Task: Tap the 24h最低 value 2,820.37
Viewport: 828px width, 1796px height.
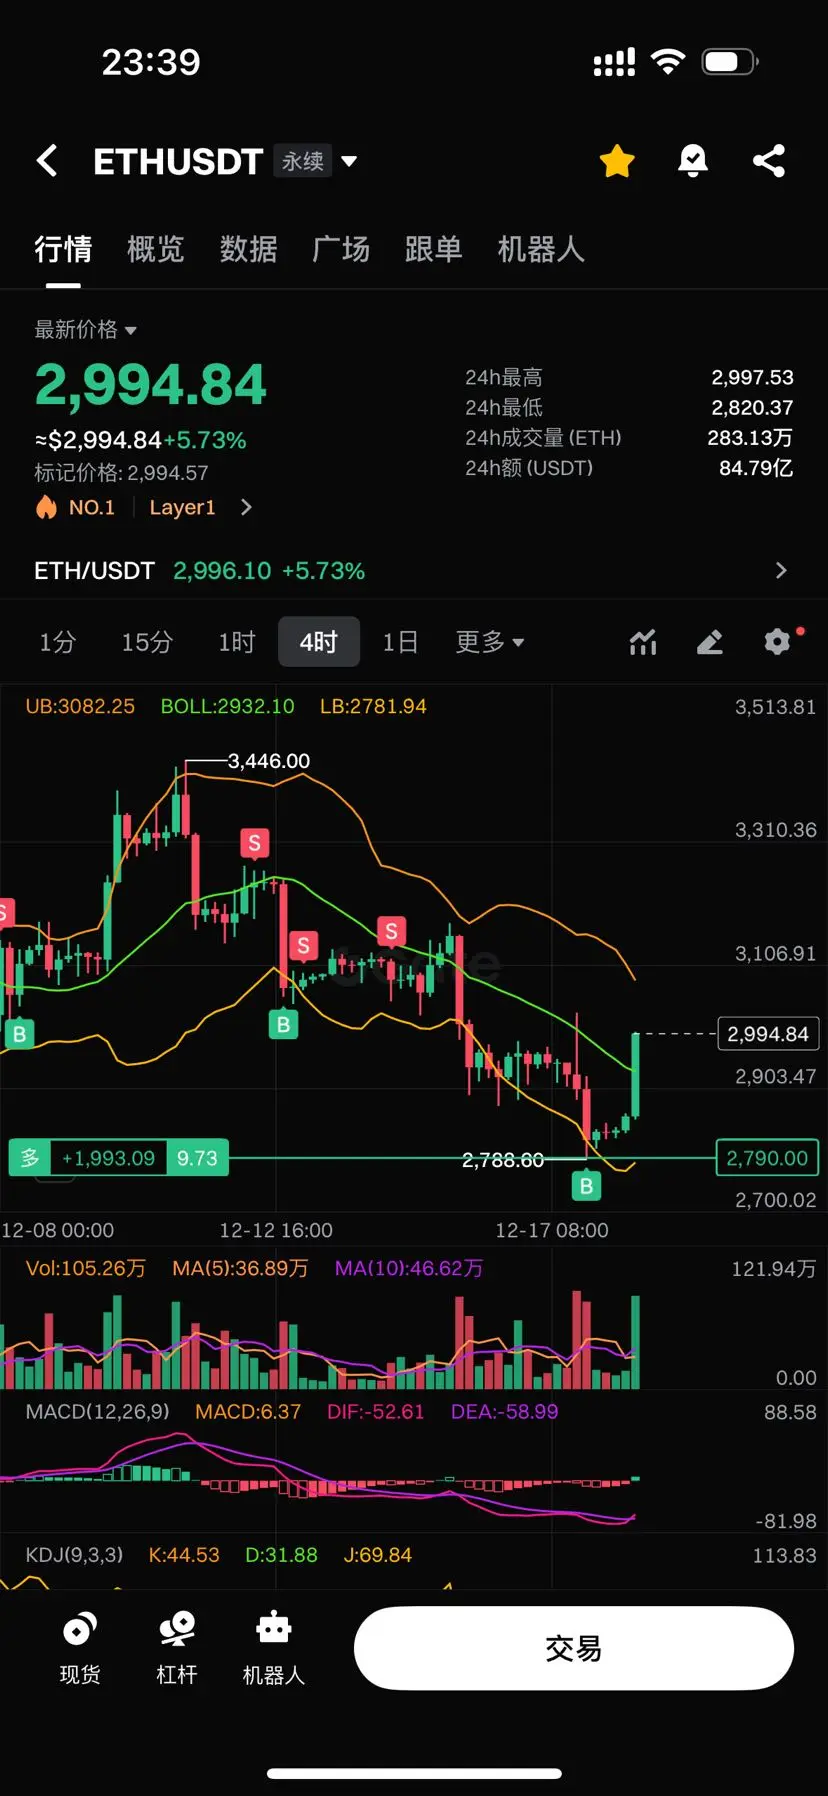Action: [x=752, y=407]
